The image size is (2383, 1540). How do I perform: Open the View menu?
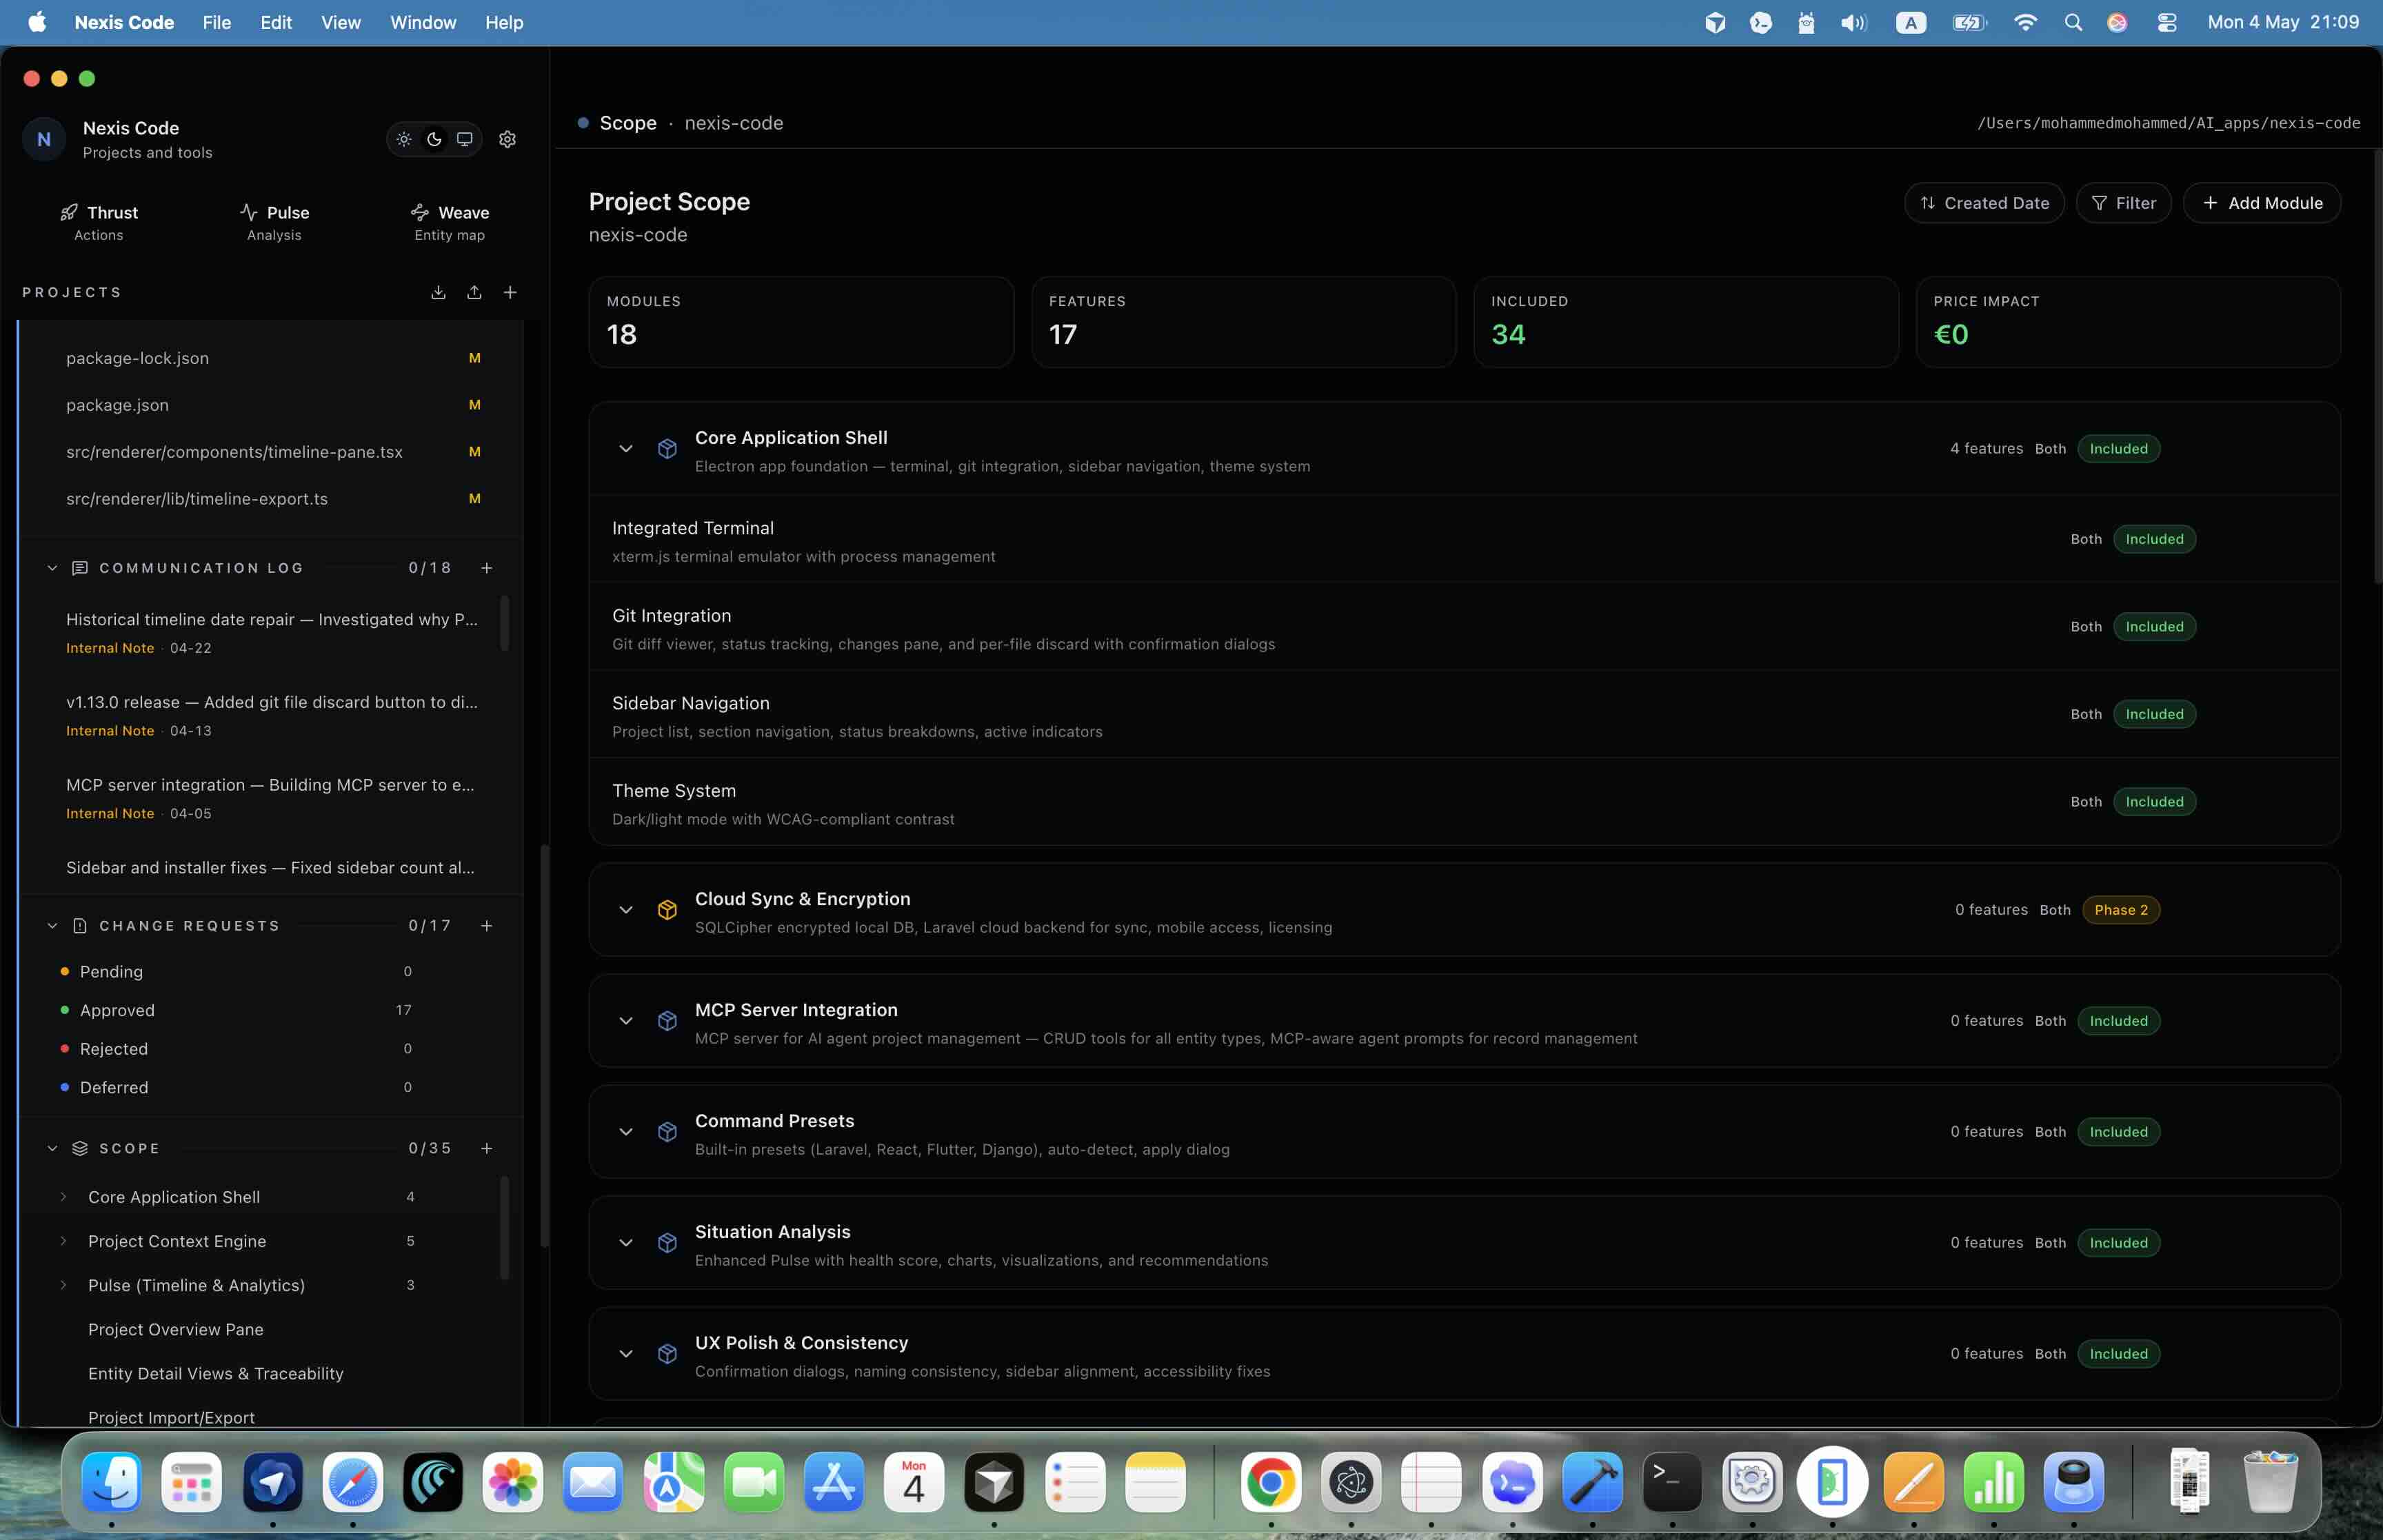point(341,22)
